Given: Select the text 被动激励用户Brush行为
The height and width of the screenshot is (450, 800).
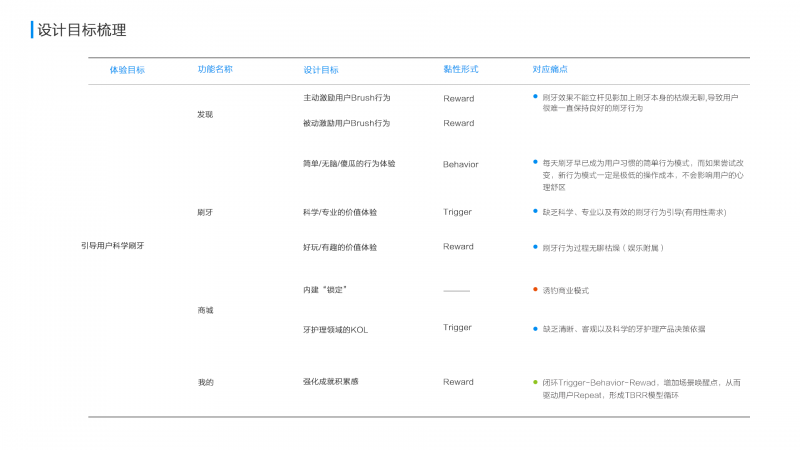Looking at the screenshot, I should [347, 123].
